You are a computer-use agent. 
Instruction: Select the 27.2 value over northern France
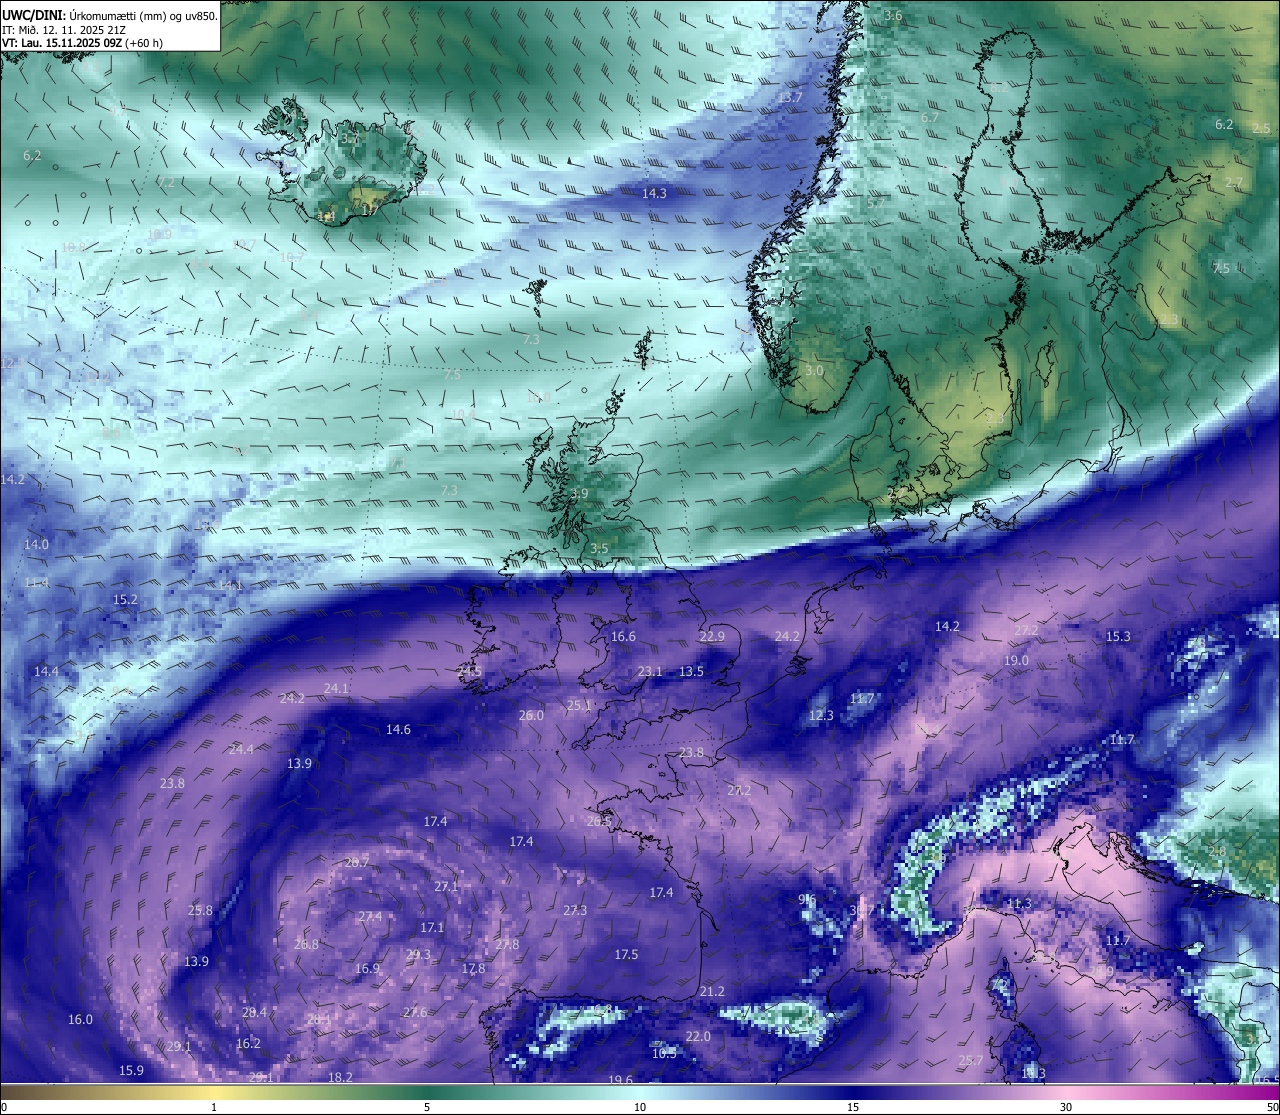[x=739, y=790]
